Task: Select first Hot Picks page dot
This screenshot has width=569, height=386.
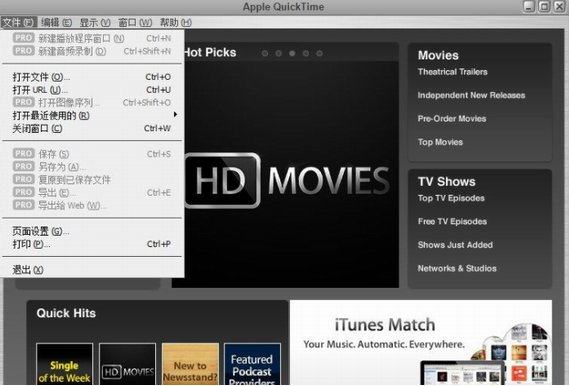Action: coord(265,53)
